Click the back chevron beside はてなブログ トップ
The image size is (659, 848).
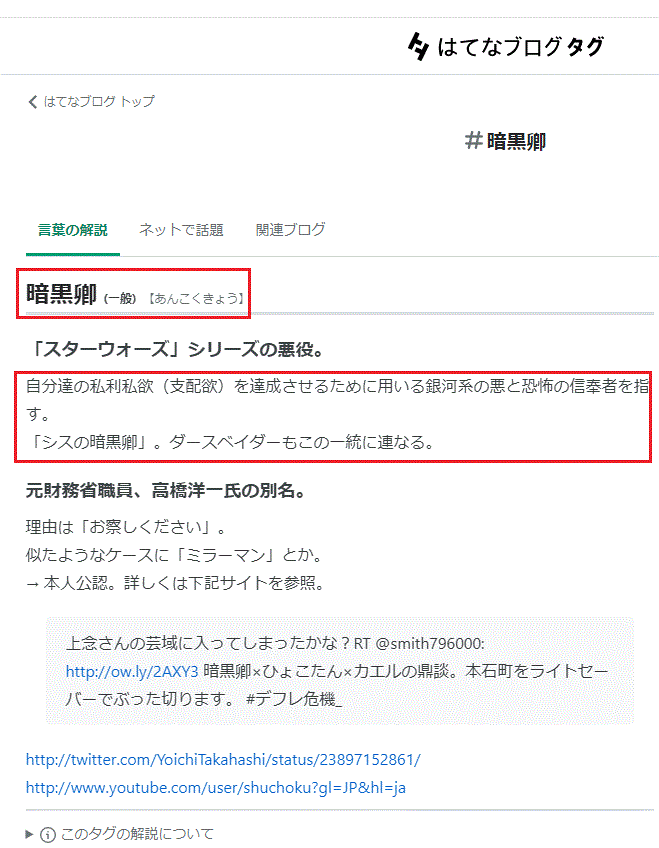(x=32, y=102)
